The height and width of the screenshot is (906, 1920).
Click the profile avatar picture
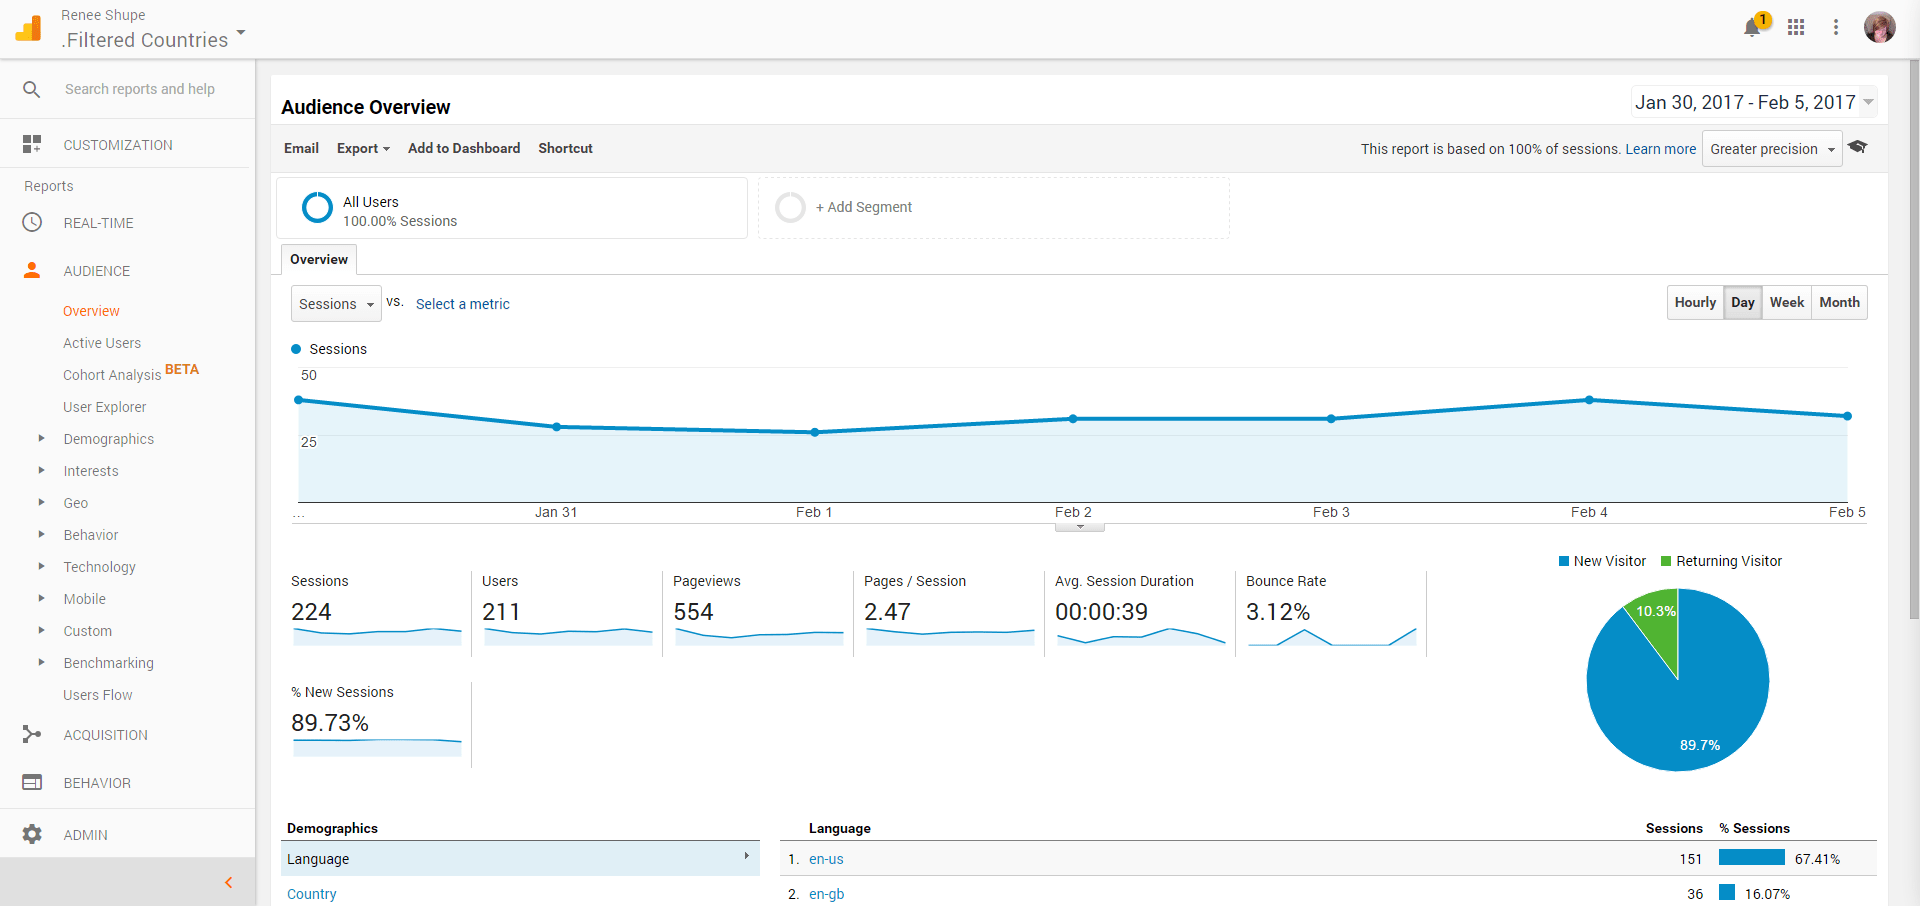(1880, 27)
